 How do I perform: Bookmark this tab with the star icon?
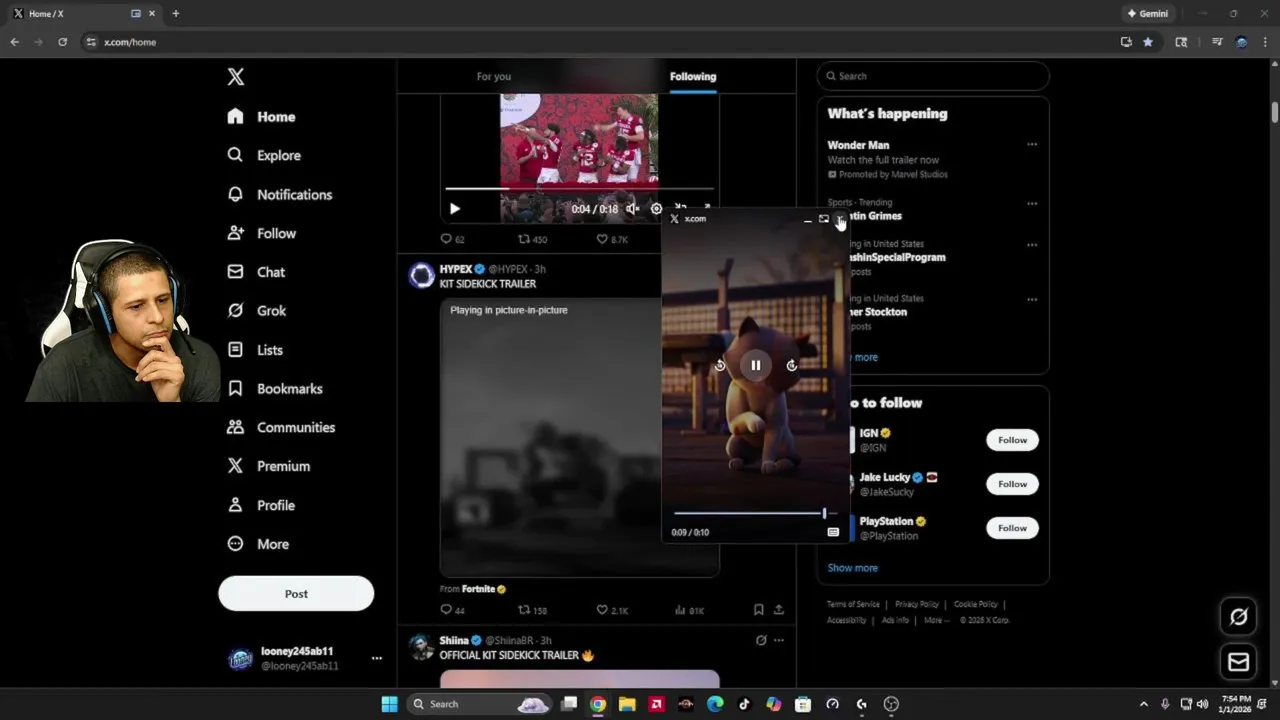1148,42
